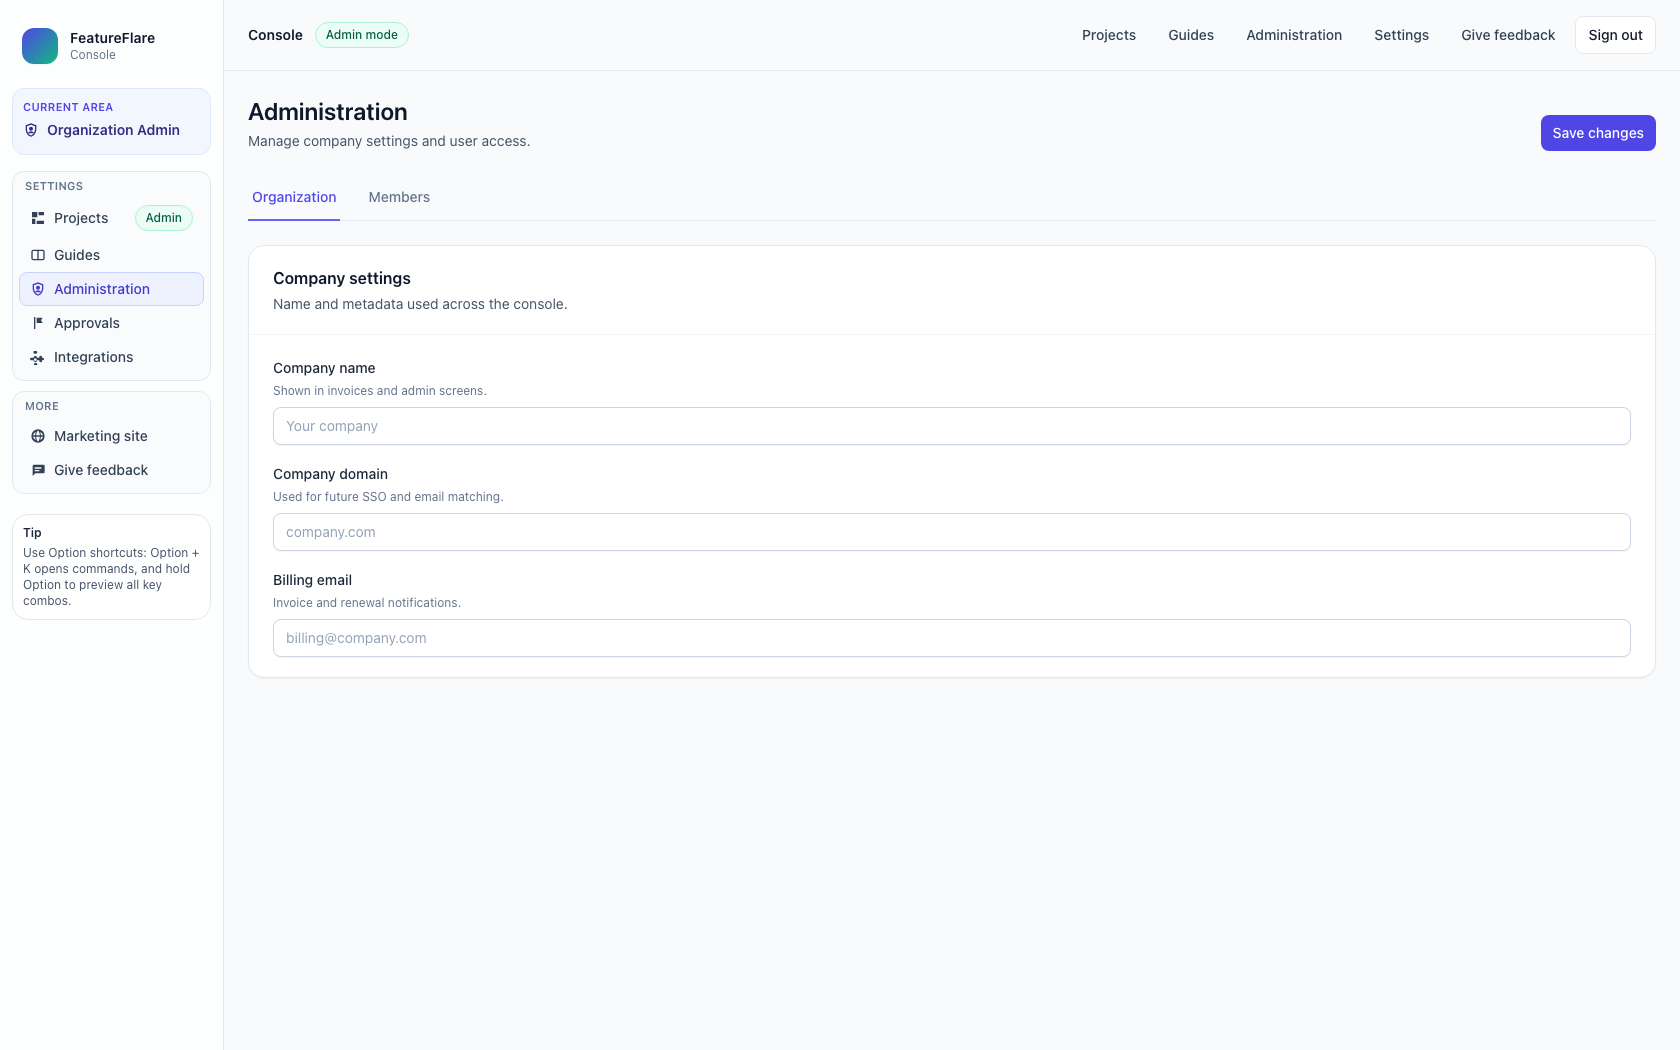Open Marketing site link in sidebar
The height and width of the screenshot is (1050, 1680).
(111, 436)
